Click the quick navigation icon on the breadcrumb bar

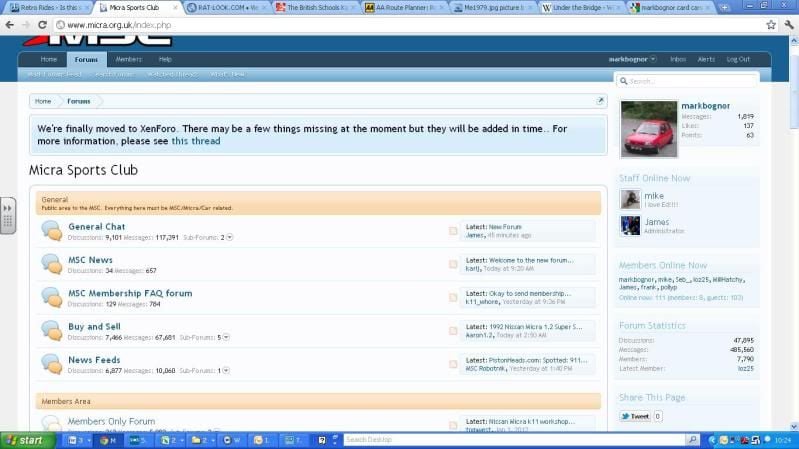tap(600, 101)
